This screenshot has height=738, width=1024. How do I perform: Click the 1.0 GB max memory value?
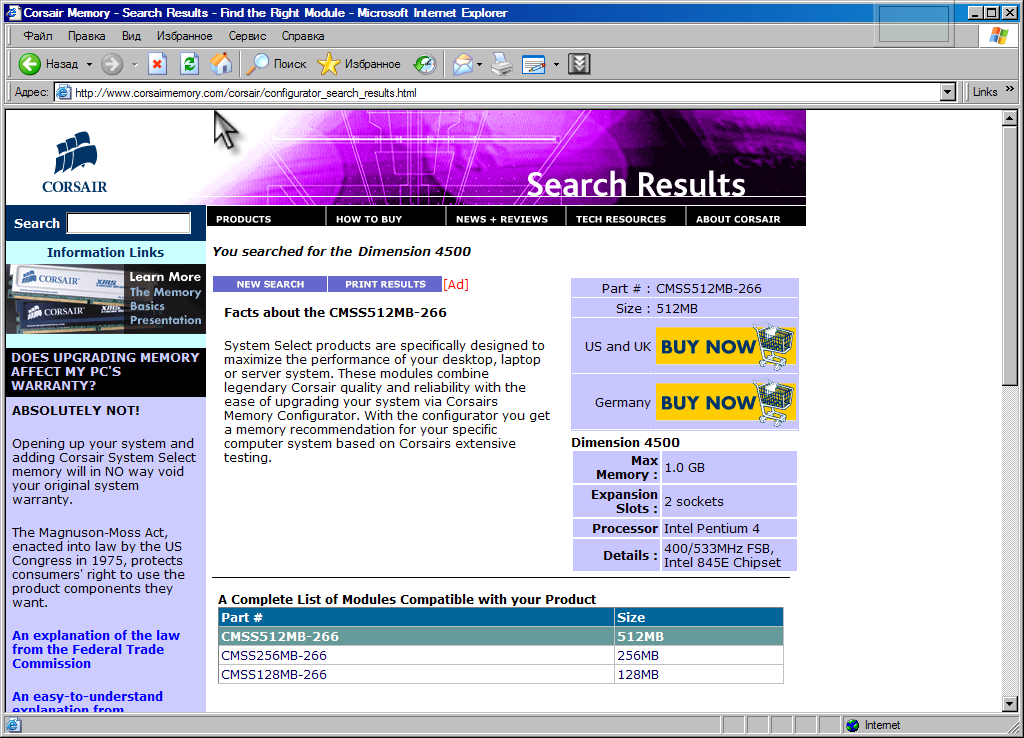click(x=684, y=468)
